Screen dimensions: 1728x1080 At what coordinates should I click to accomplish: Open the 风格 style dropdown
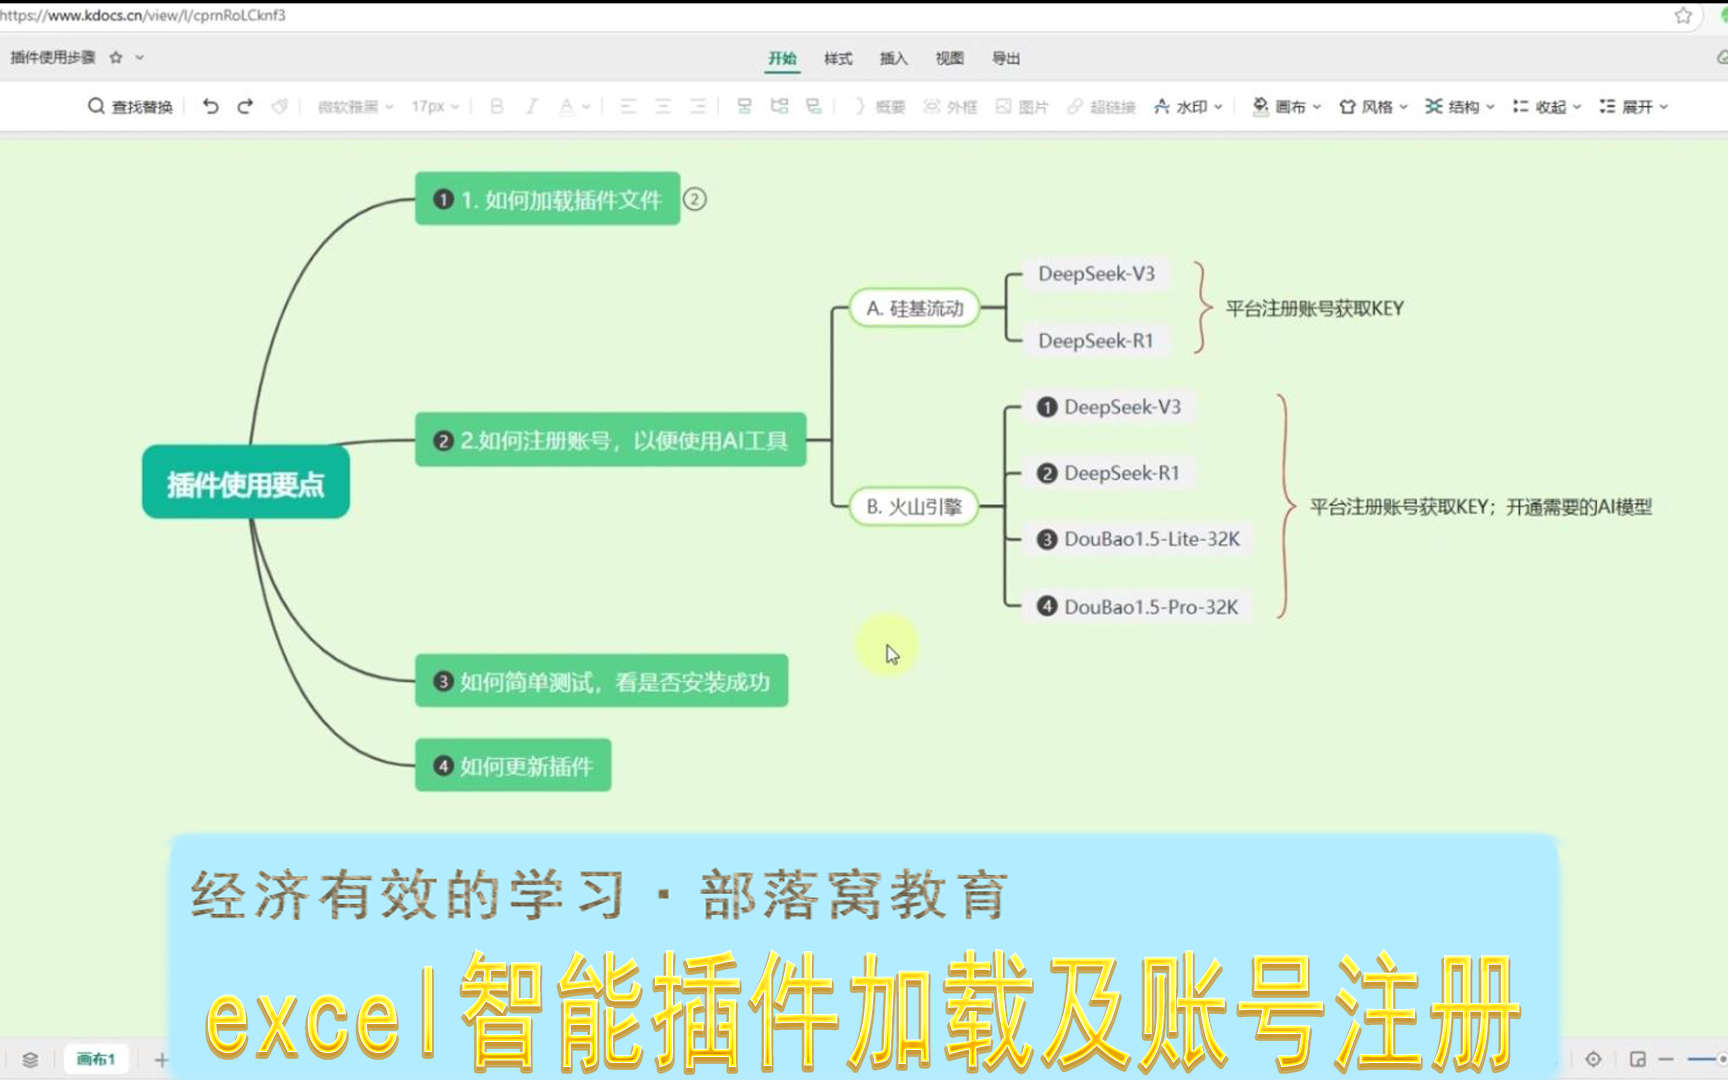coord(1373,106)
